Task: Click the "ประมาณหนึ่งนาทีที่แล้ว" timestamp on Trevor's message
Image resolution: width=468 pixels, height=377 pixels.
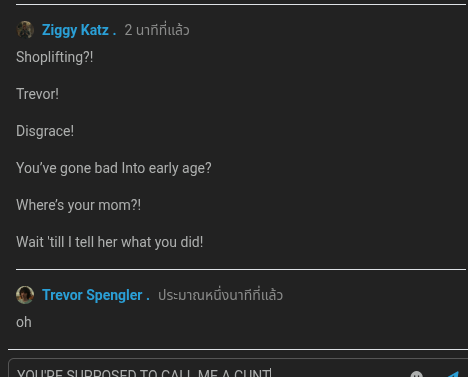Action: click(220, 295)
